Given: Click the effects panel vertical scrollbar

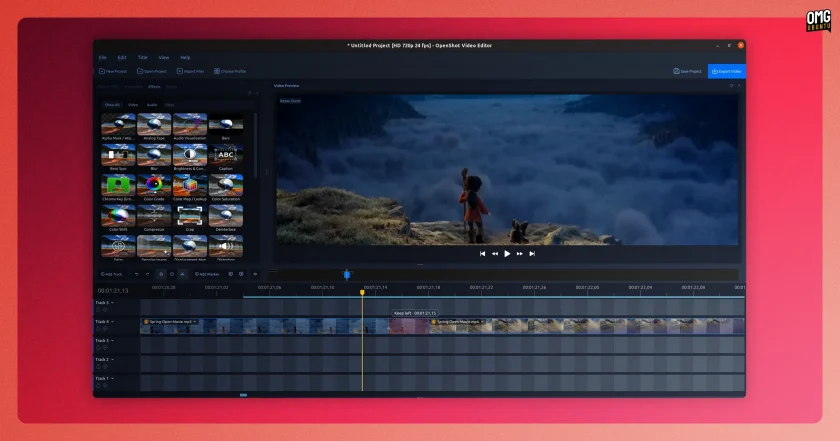Looking at the screenshot, I should [x=255, y=145].
